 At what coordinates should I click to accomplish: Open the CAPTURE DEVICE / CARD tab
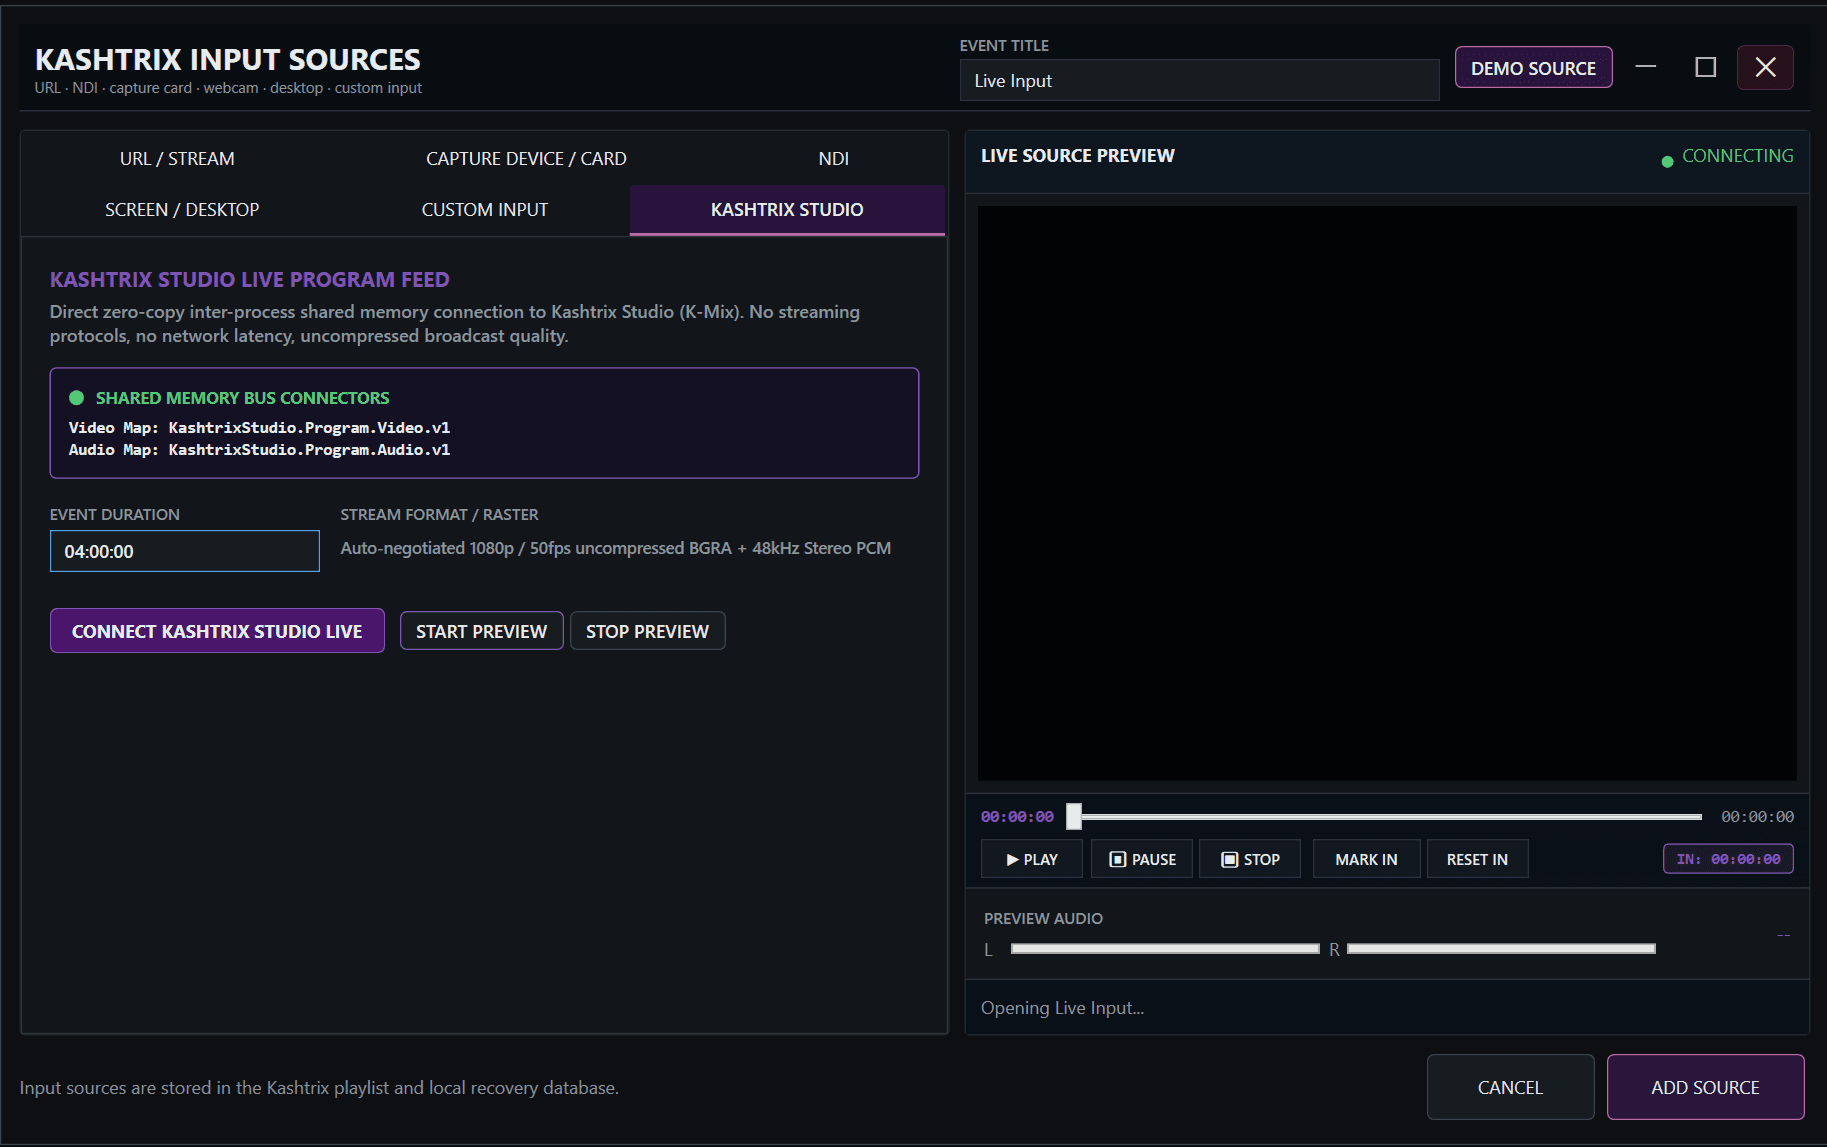[x=526, y=159]
